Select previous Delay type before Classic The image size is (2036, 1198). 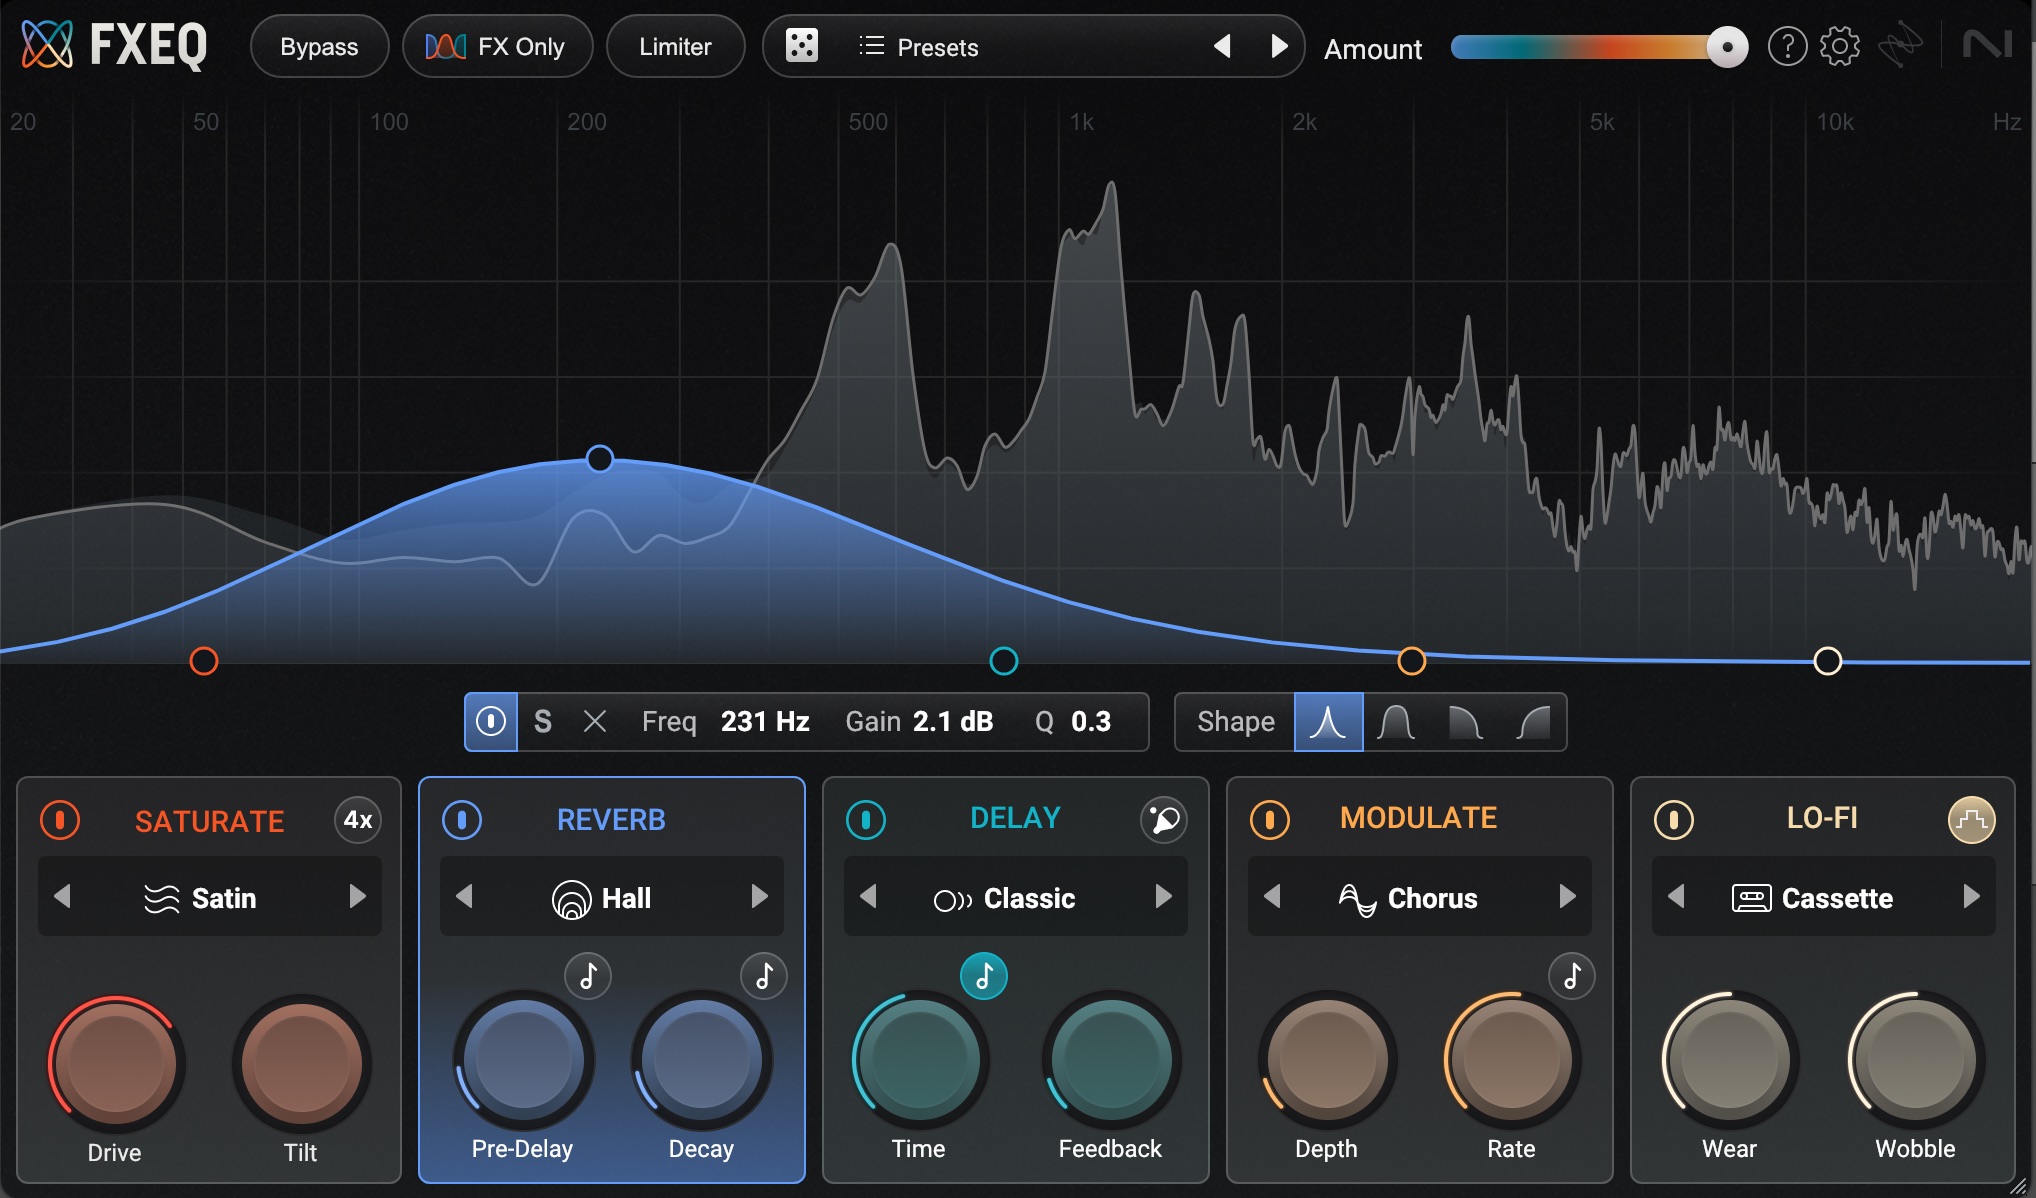(868, 896)
